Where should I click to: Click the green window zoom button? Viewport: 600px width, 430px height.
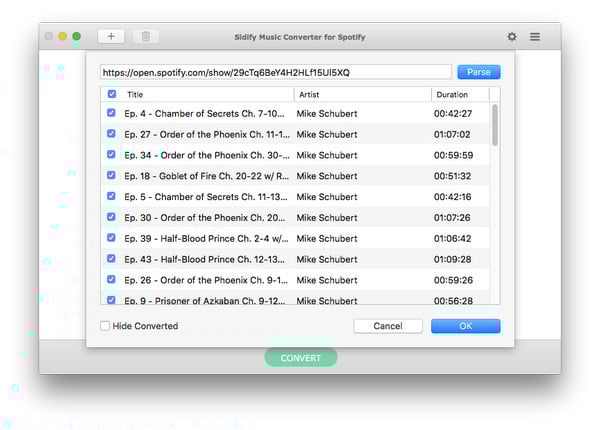(77, 36)
